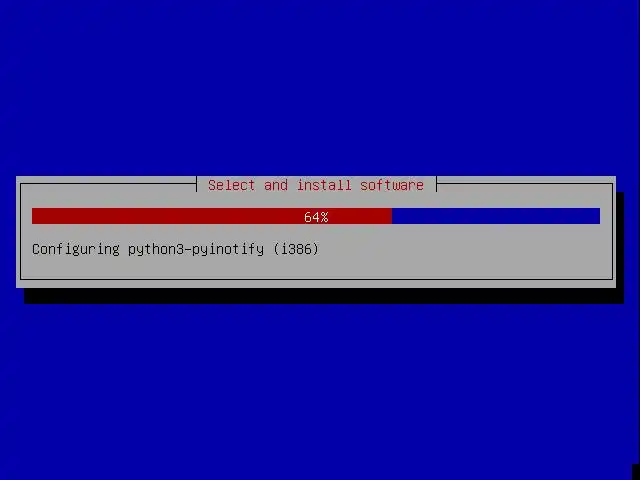Click the "Select and install software" dialog title

316,185
